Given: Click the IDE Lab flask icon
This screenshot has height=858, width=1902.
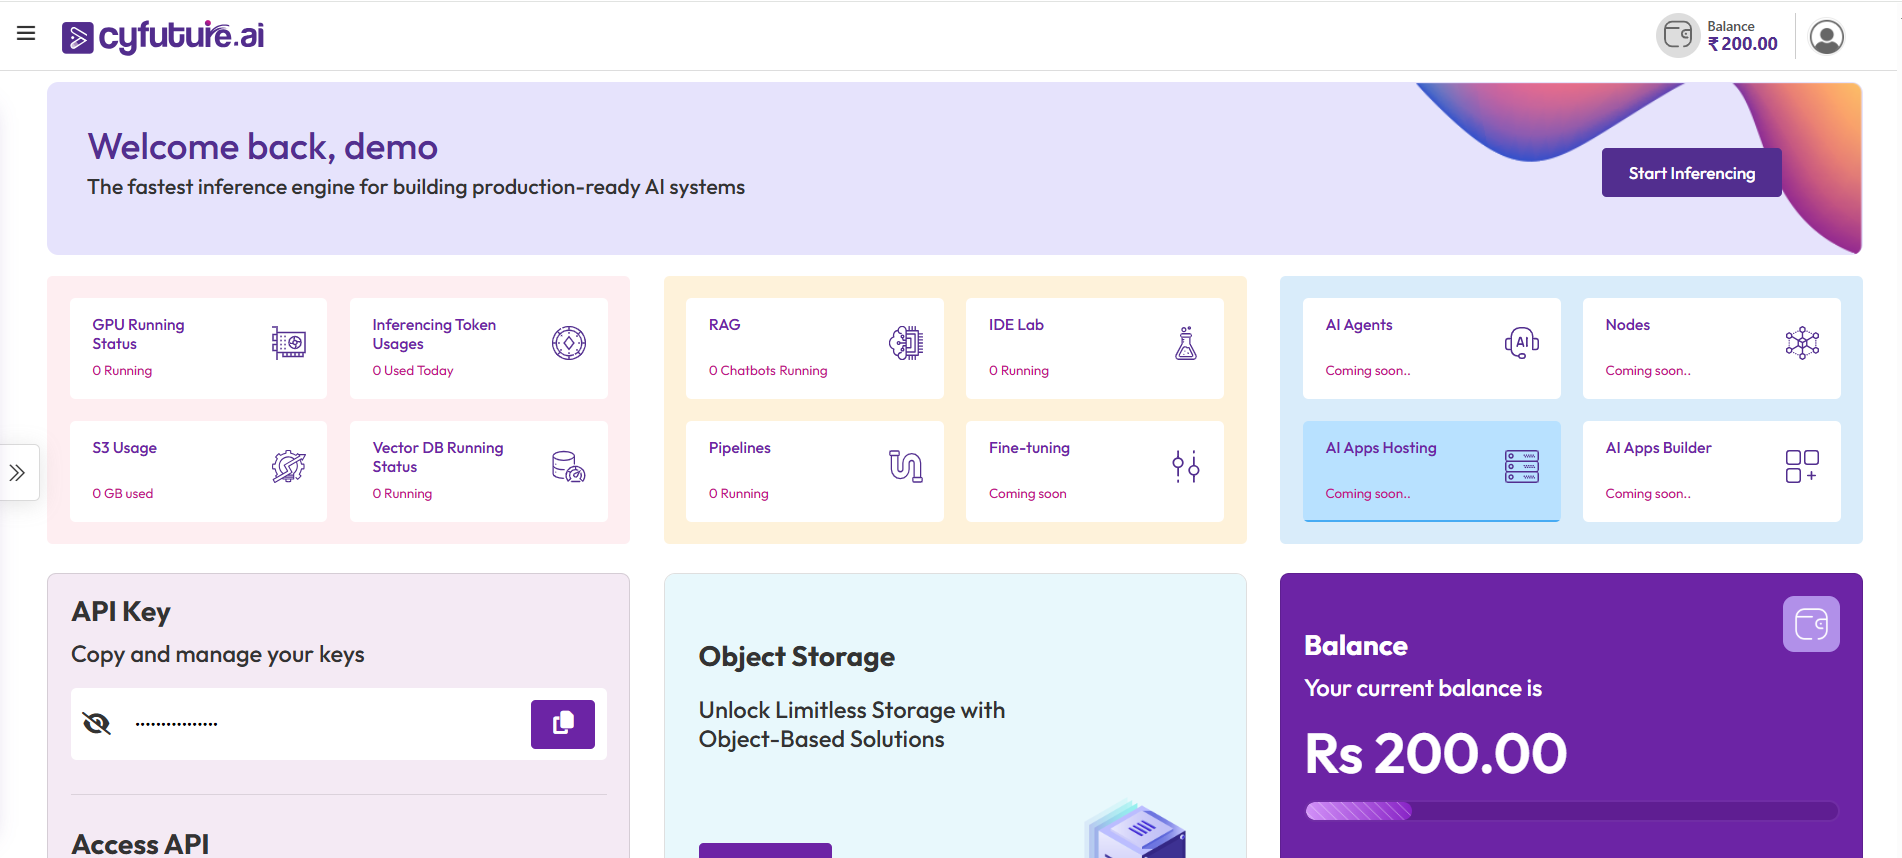Looking at the screenshot, I should click(x=1186, y=343).
